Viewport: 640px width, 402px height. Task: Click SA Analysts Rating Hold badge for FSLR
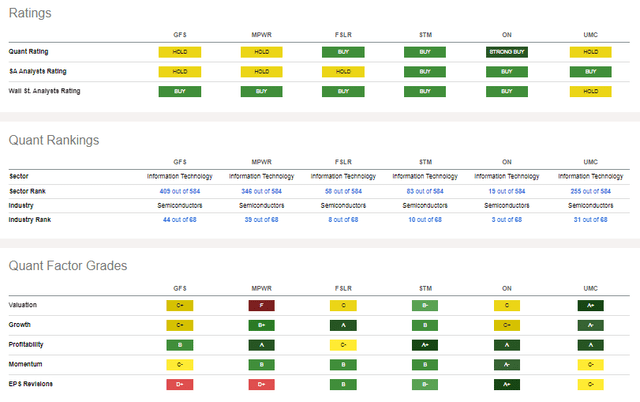pyautogui.click(x=343, y=71)
